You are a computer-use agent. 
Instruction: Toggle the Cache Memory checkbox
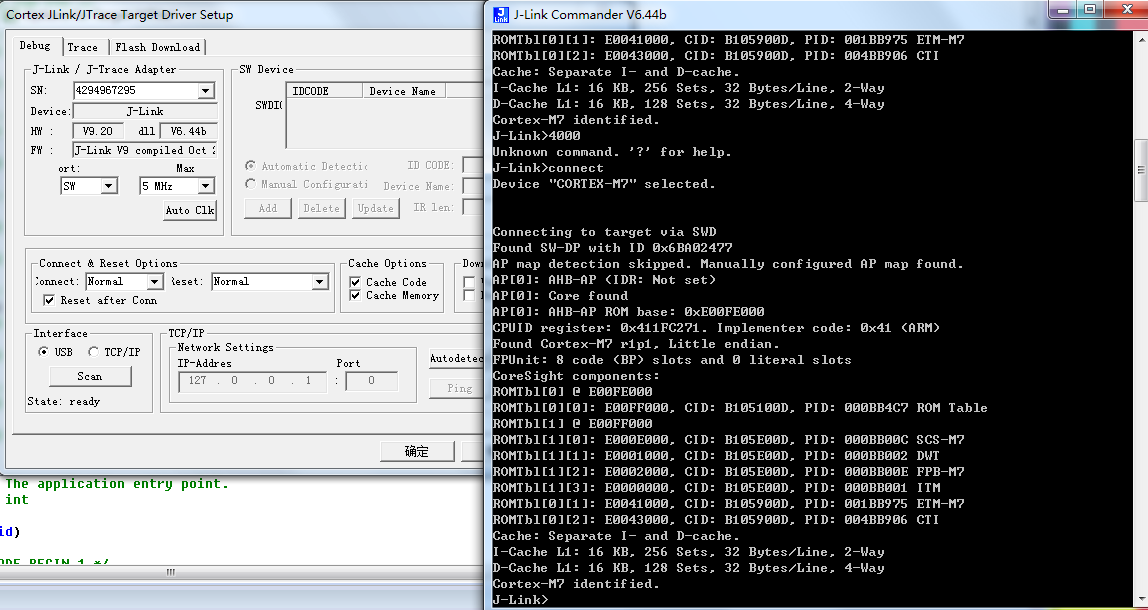[355, 295]
